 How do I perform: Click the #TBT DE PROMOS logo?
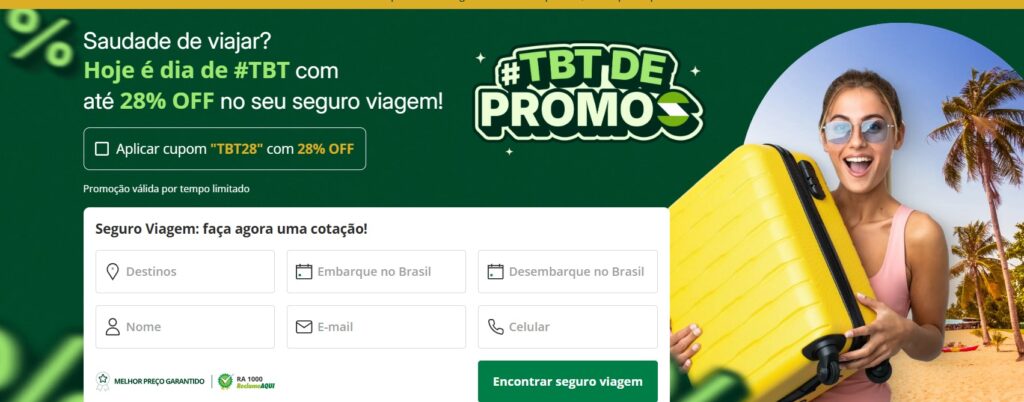coord(588,93)
